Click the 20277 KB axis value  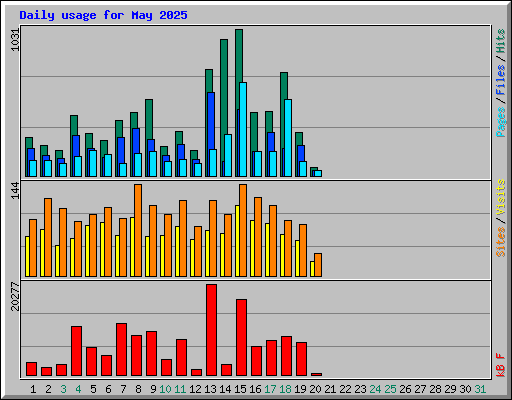tap(15, 296)
